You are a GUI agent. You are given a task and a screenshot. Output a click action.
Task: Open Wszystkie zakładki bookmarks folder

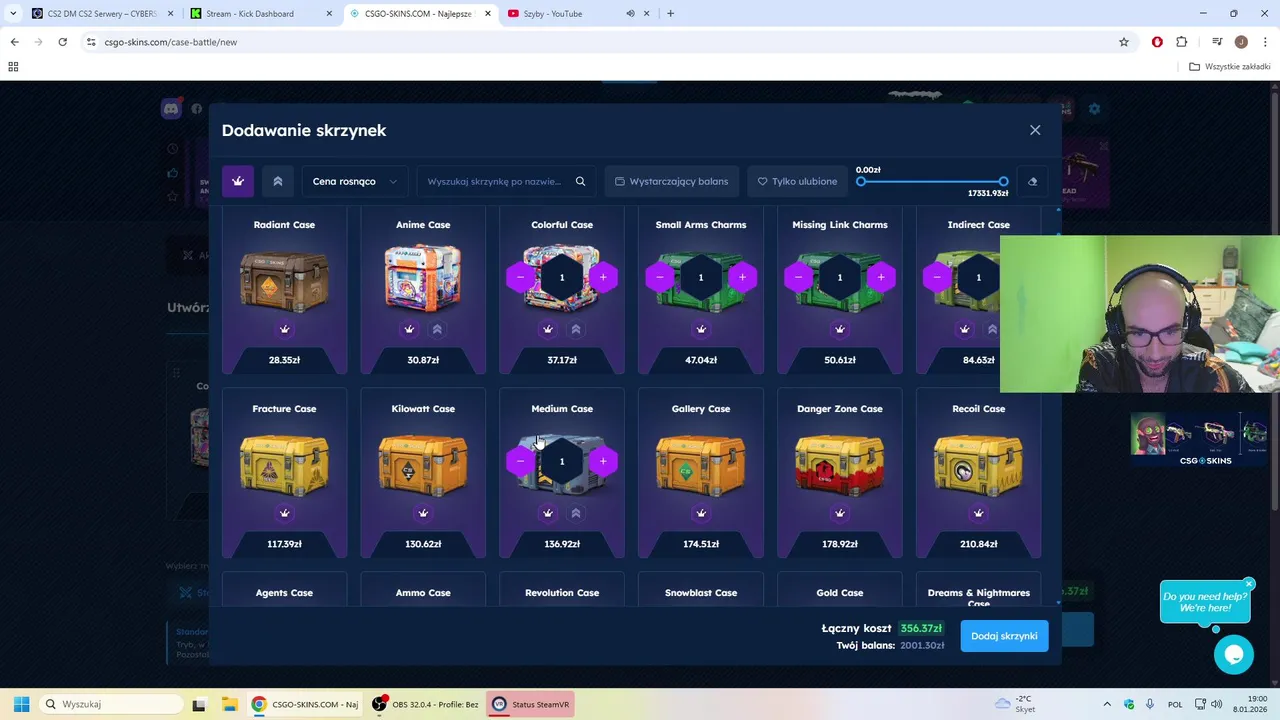tap(1229, 67)
